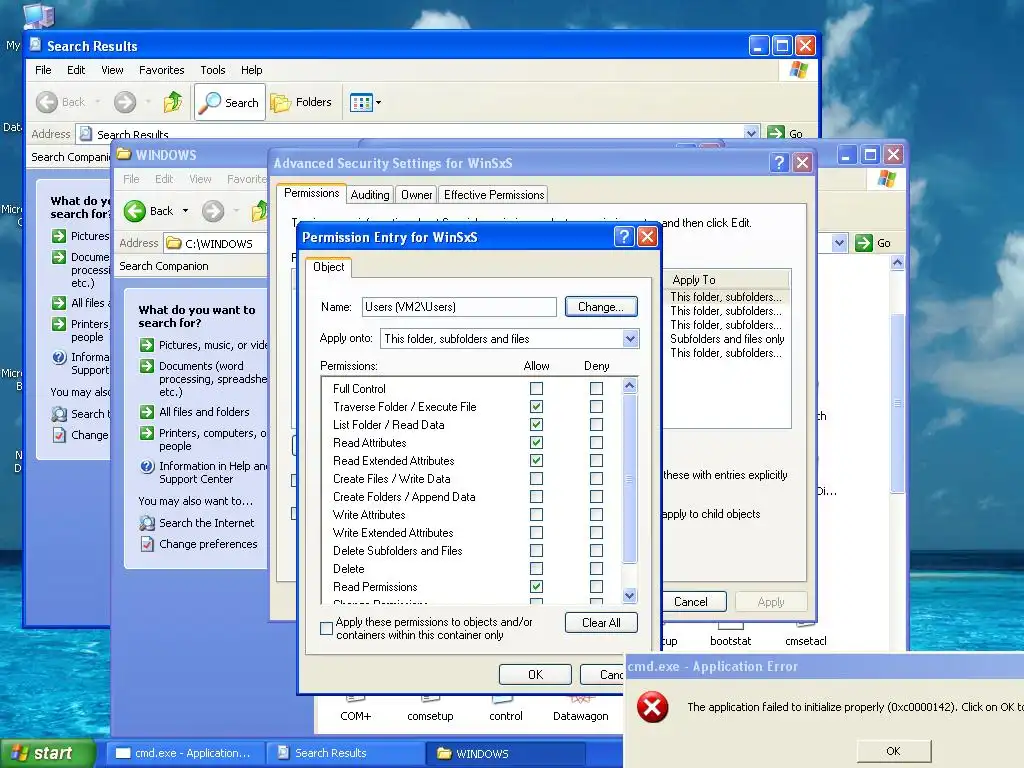This screenshot has width=1024, height=768.
Task: Uncheck Allow for Traverse Folder / Execute File
Action: [536, 406]
